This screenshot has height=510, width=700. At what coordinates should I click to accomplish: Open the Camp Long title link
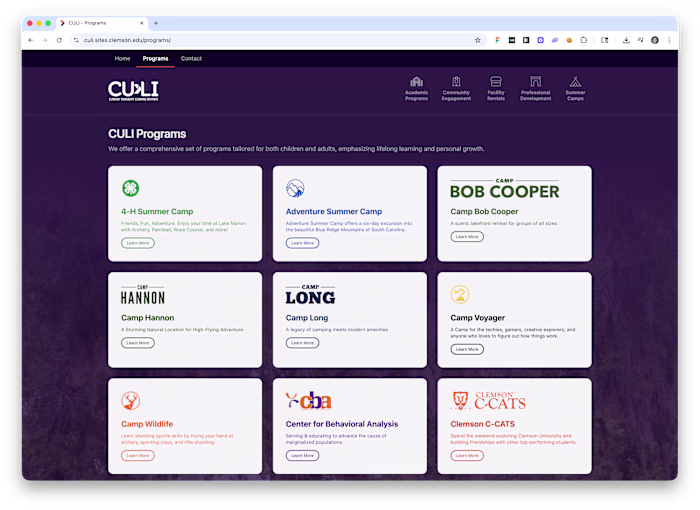coord(307,318)
